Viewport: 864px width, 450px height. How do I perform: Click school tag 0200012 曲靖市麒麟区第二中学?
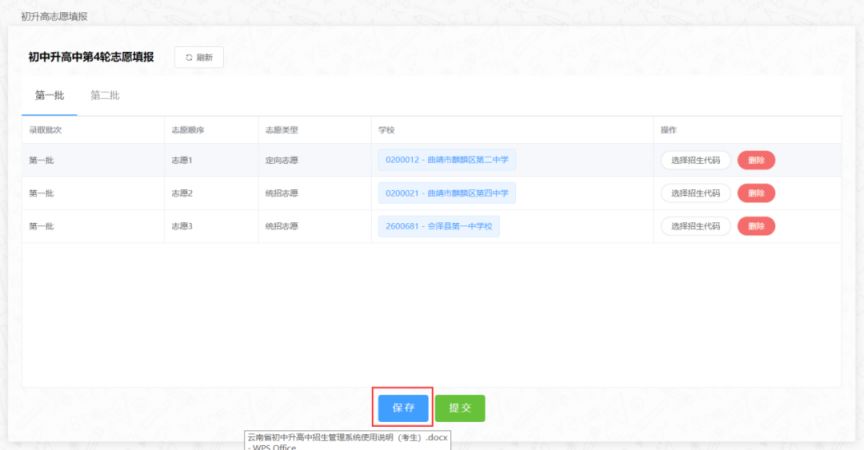[x=447, y=160]
